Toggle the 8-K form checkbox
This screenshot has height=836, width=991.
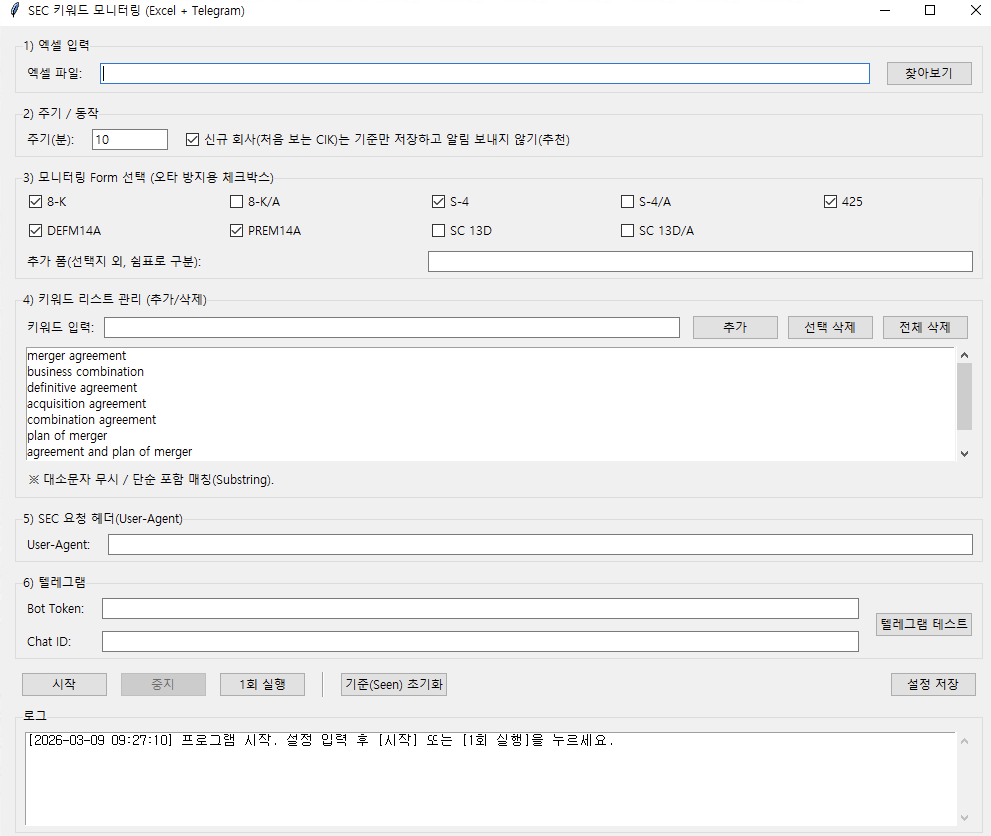pos(37,201)
